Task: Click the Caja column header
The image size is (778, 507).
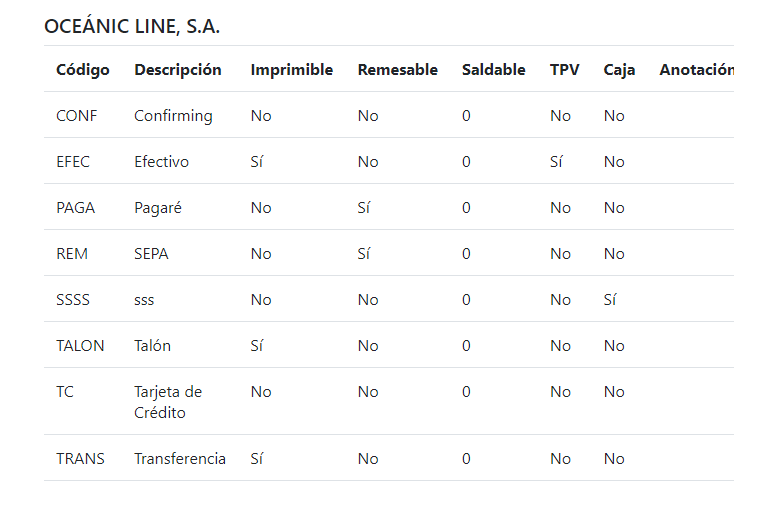Action: pyautogui.click(x=619, y=70)
